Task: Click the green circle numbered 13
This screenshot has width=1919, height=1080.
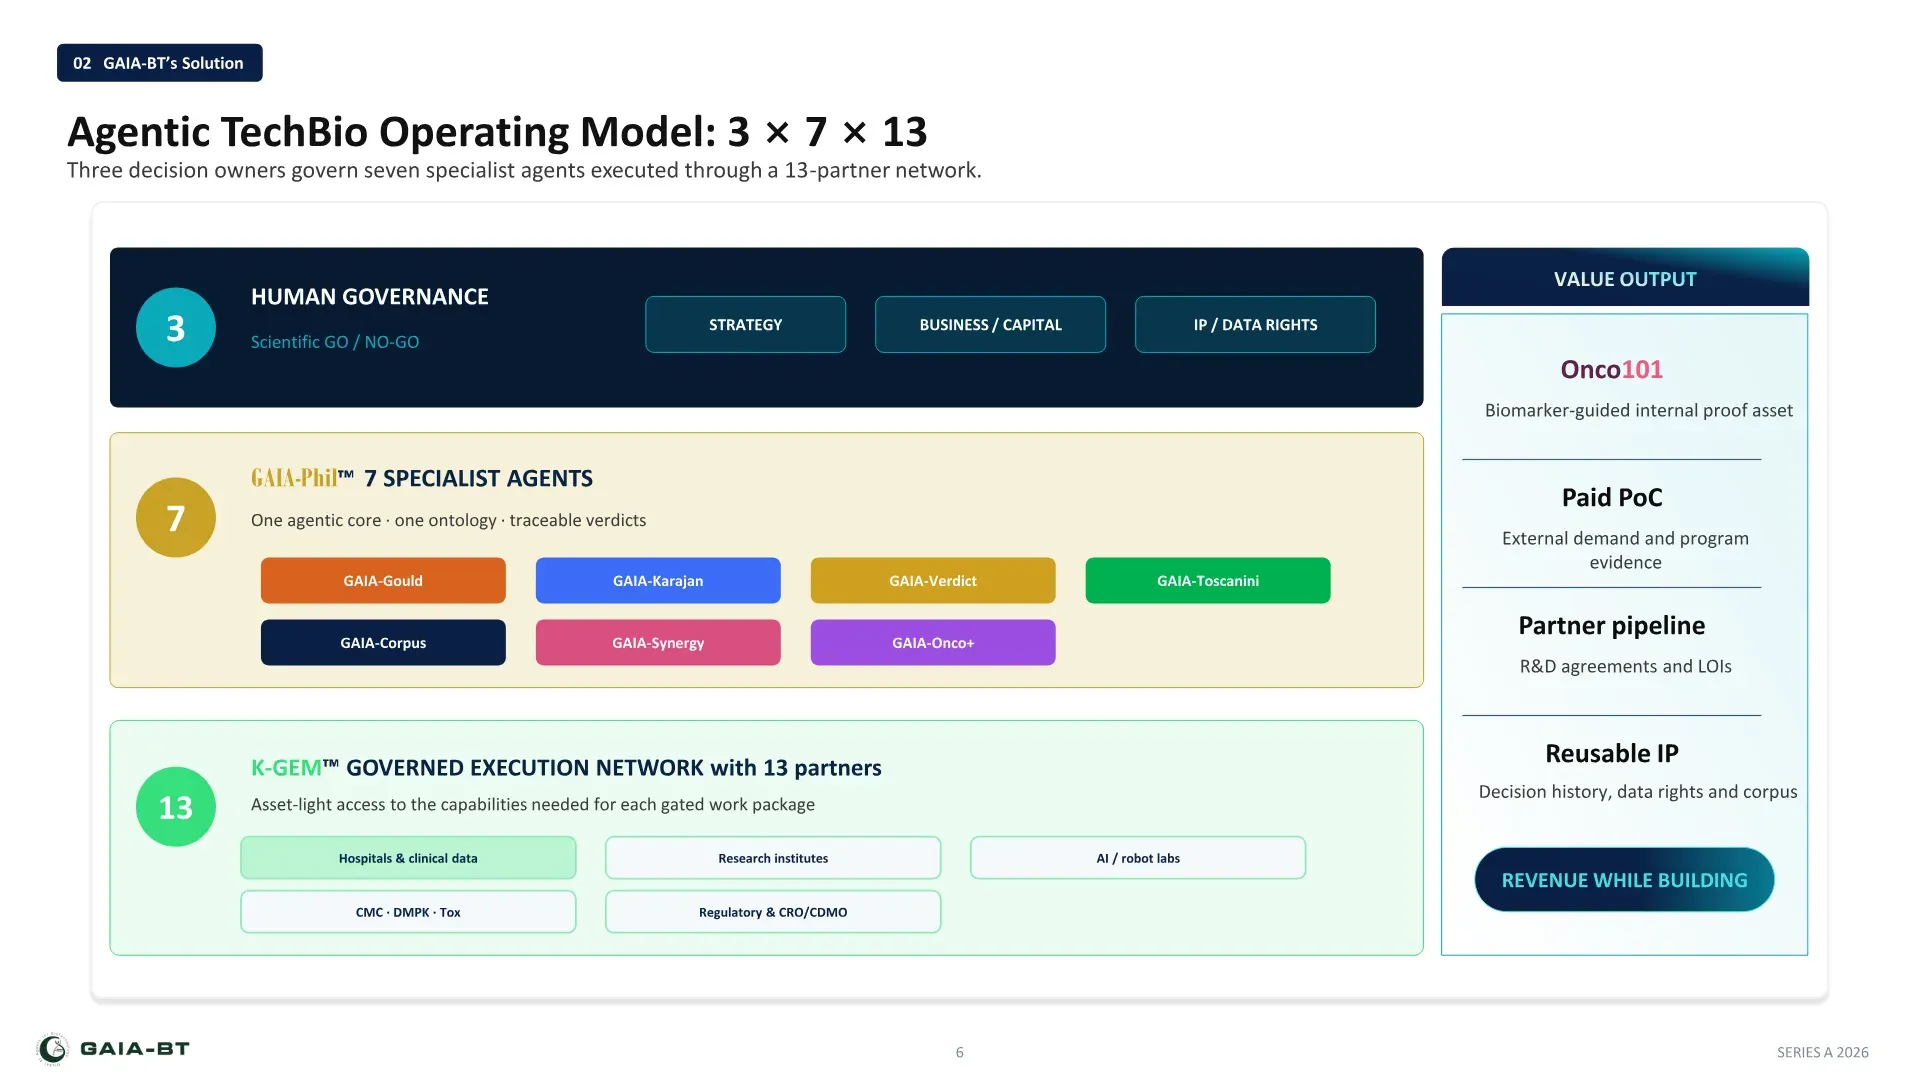Action: click(x=176, y=807)
